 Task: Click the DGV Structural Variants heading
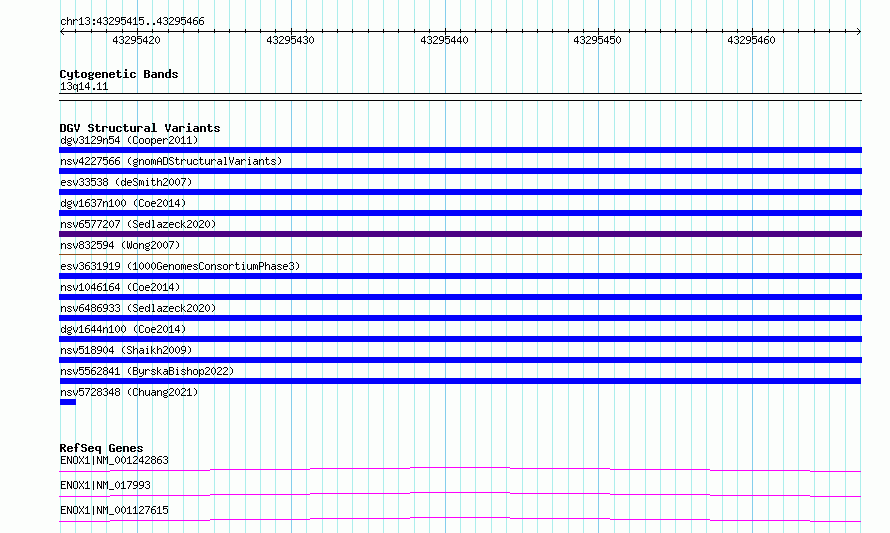[x=140, y=128]
